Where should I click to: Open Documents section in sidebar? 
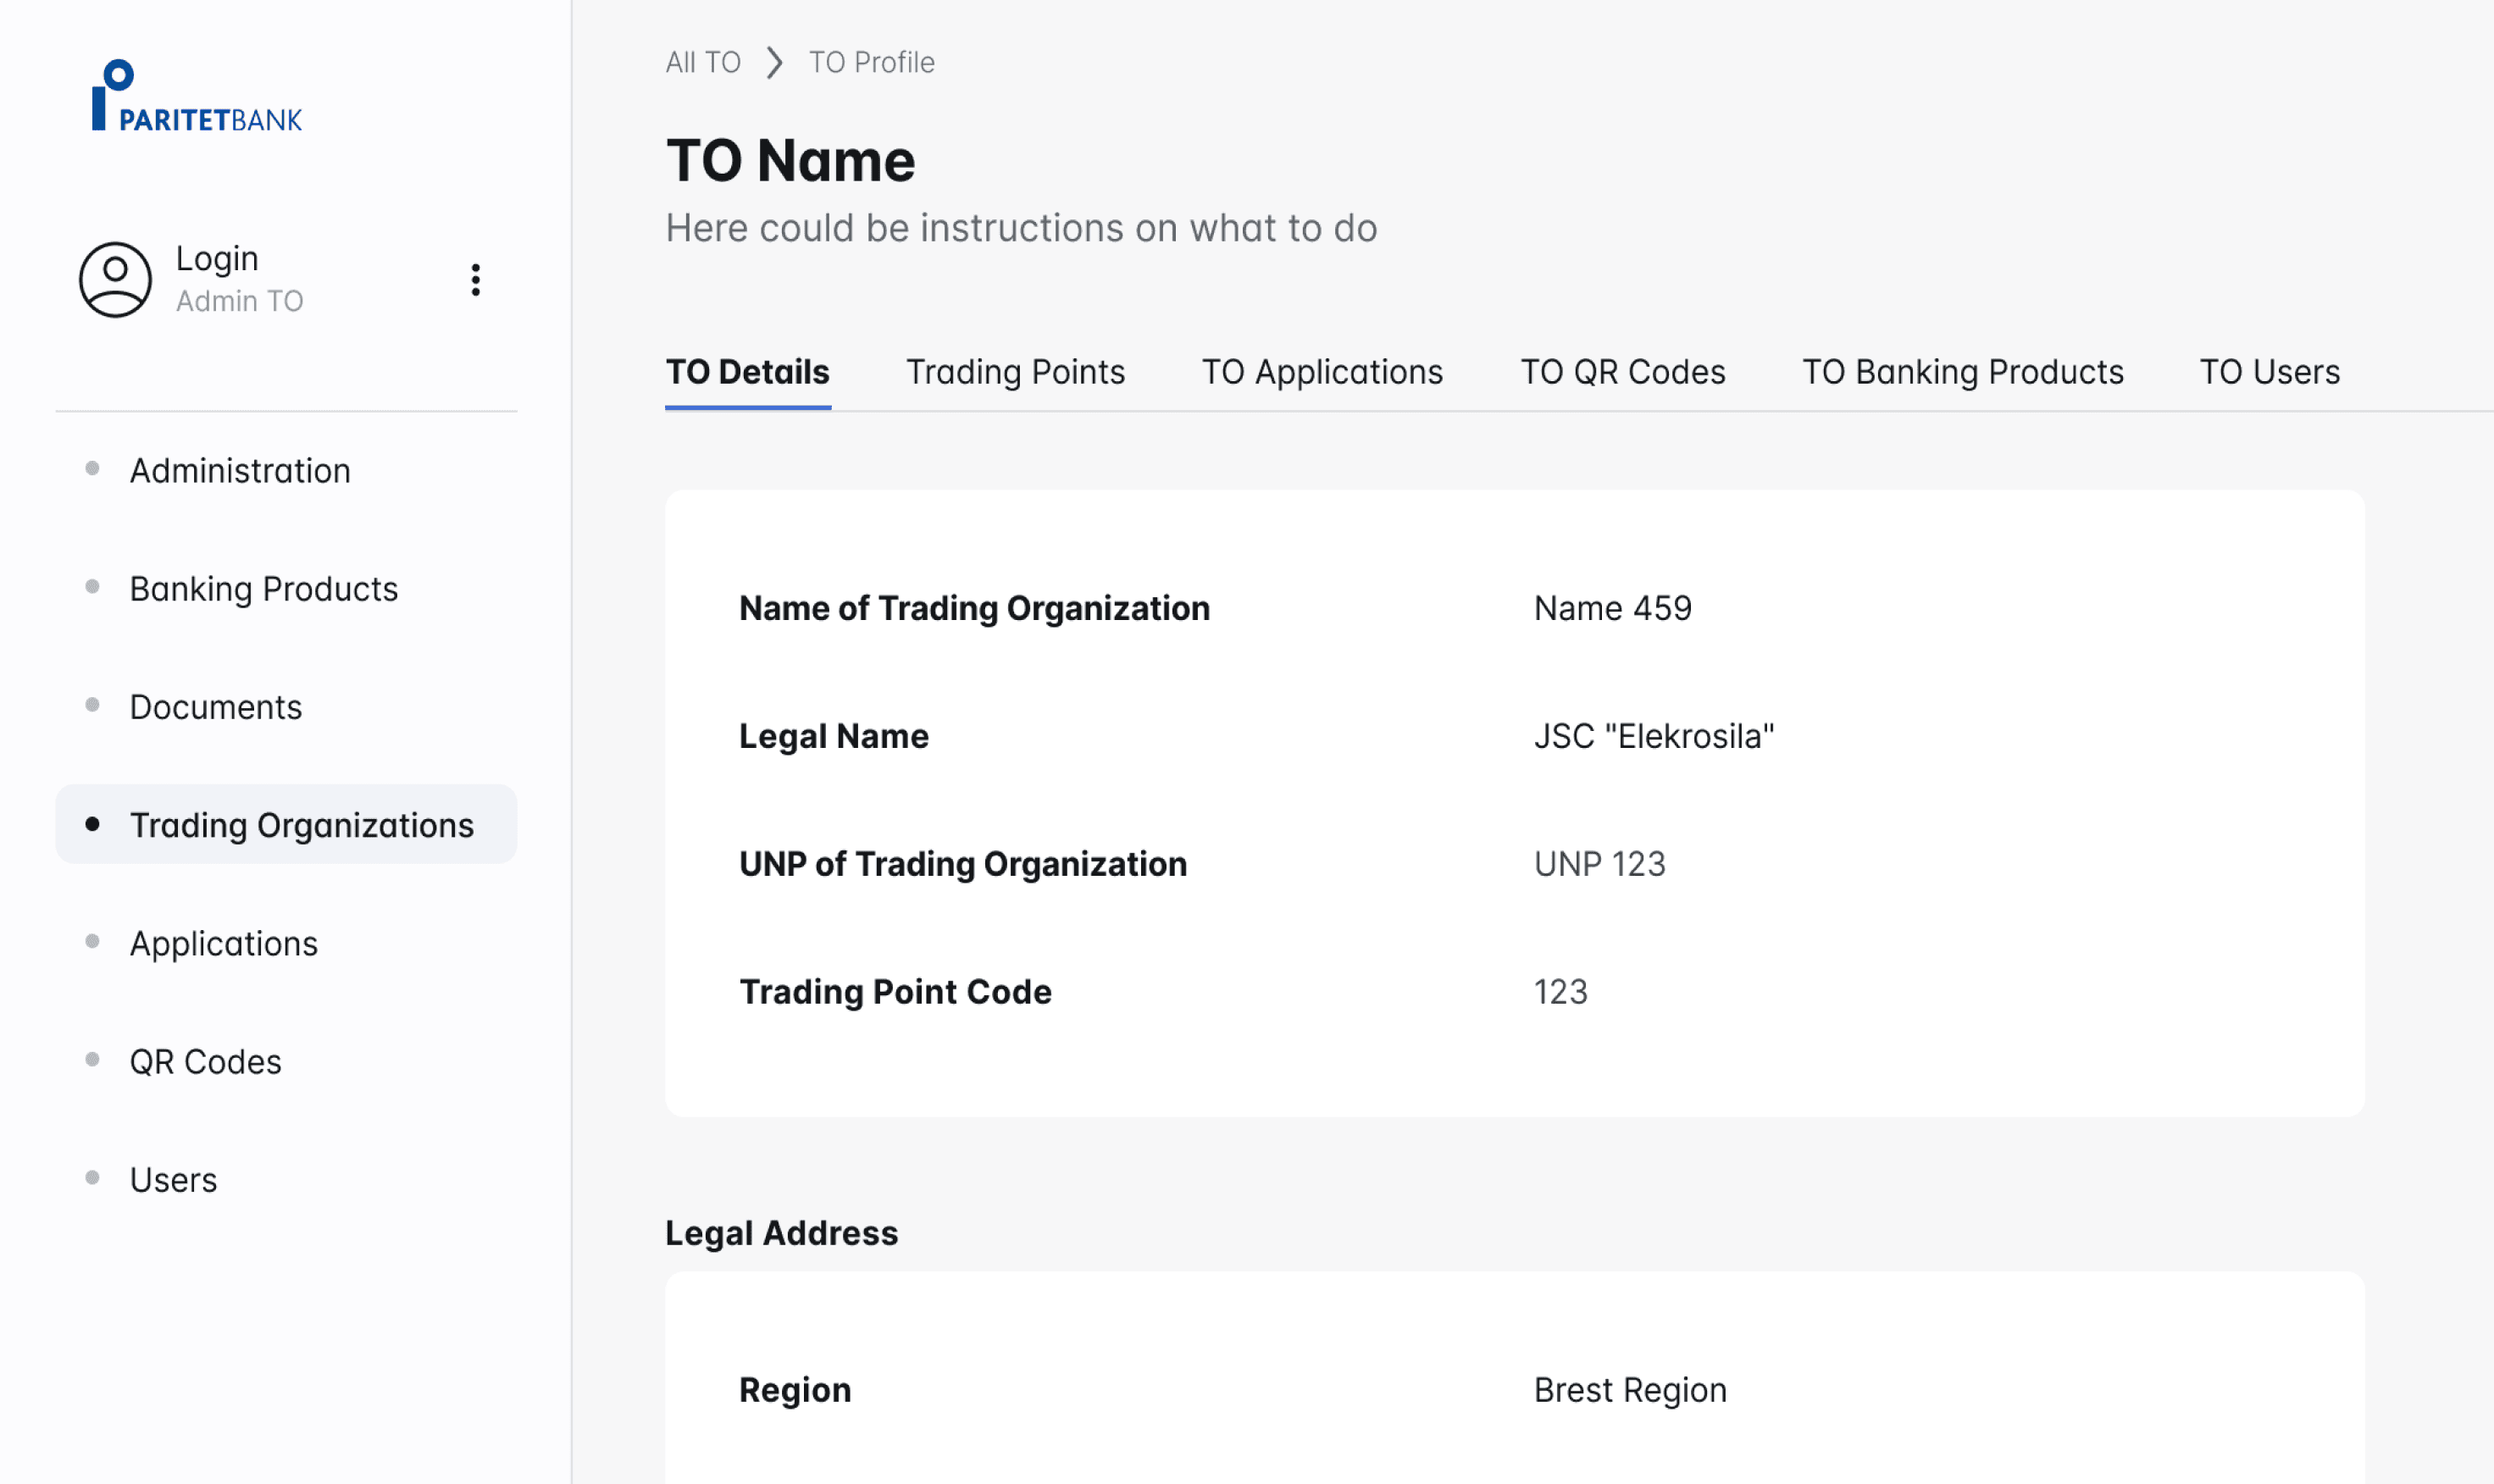pos(215,707)
